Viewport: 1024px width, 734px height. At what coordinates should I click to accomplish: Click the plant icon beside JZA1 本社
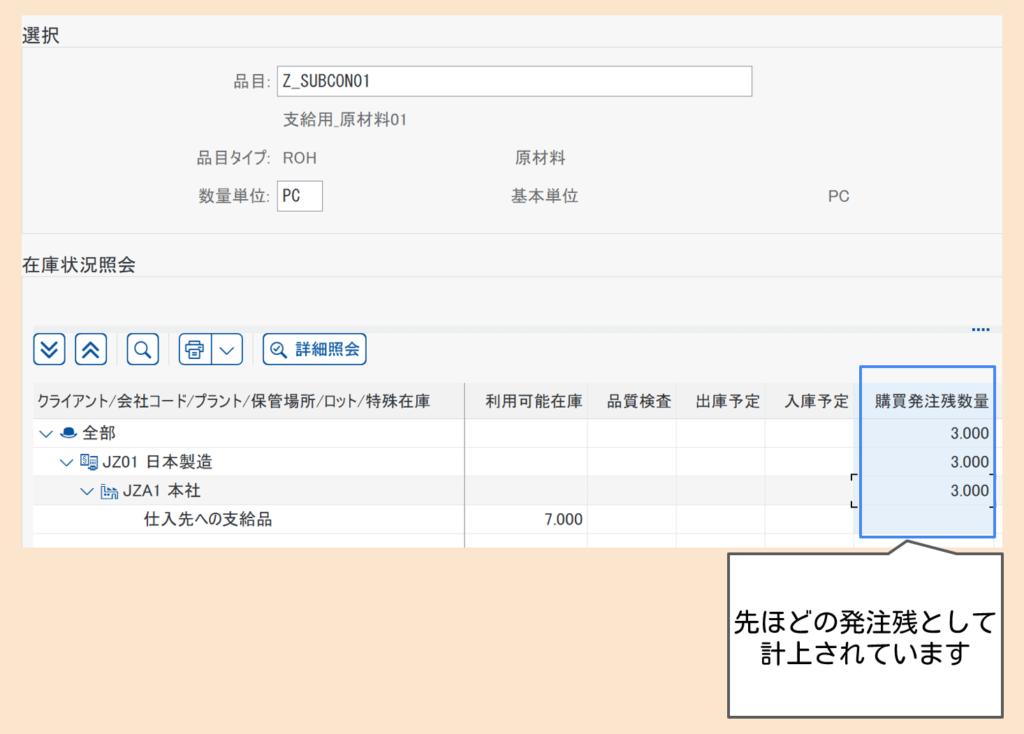pyautogui.click(x=109, y=491)
